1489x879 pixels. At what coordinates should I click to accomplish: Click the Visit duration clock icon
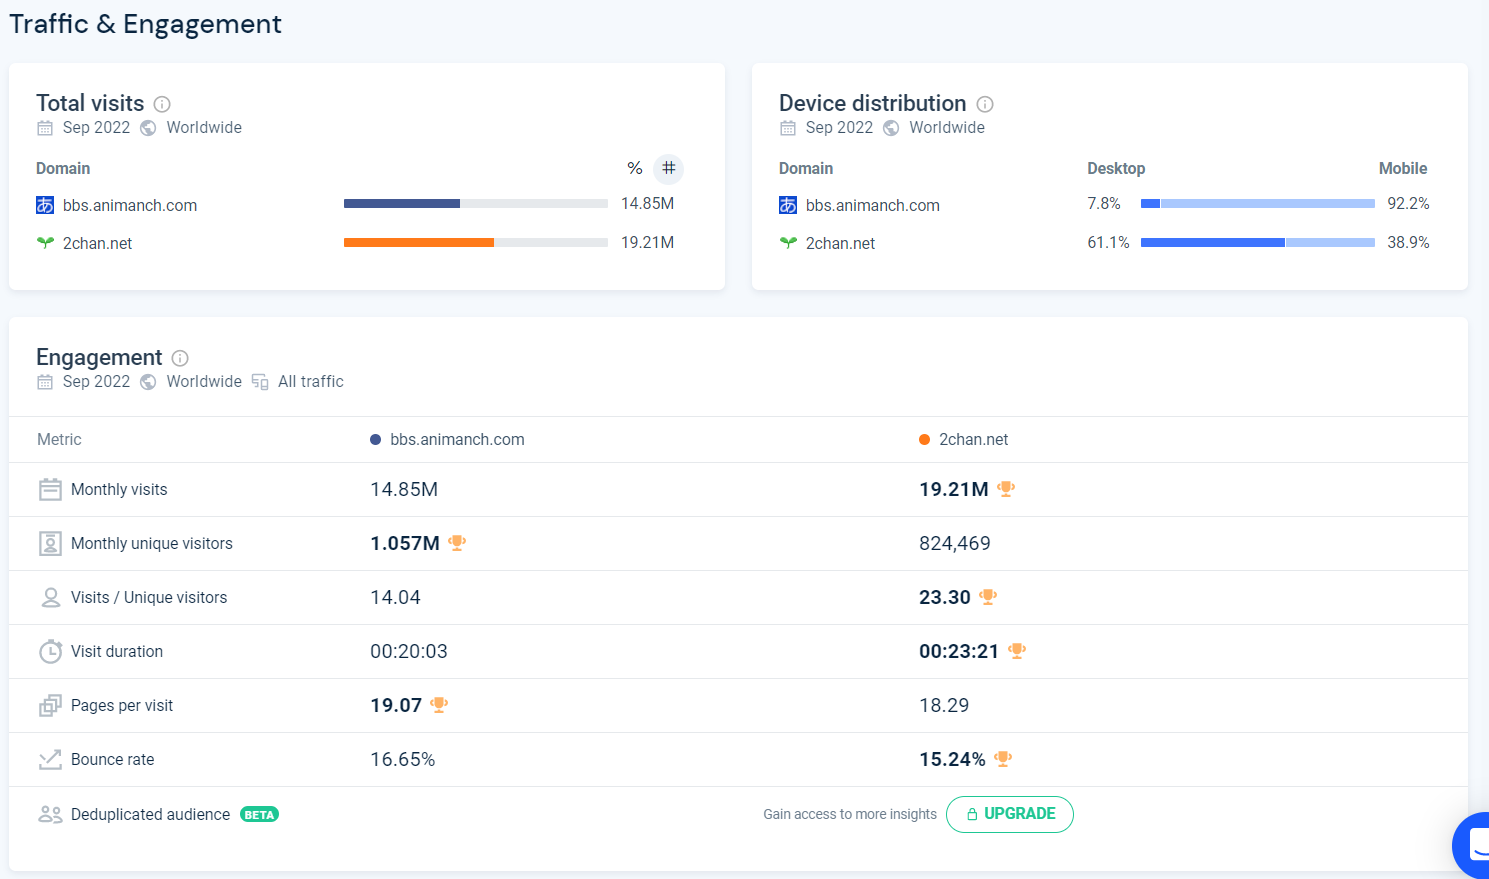50,652
